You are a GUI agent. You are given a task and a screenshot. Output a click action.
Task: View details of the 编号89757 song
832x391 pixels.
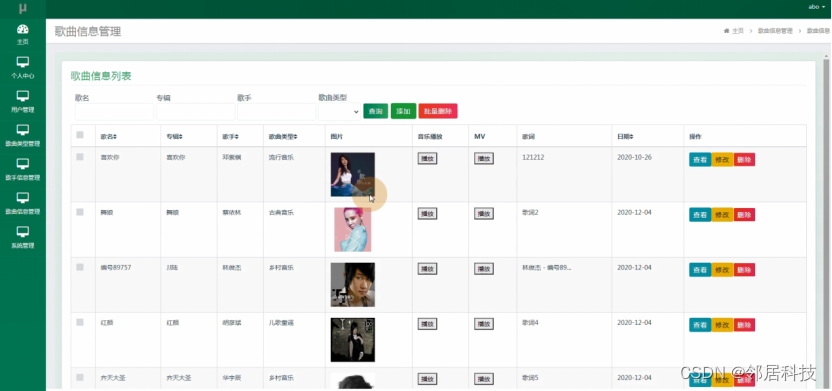pyautogui.click(x=700, y=270)
